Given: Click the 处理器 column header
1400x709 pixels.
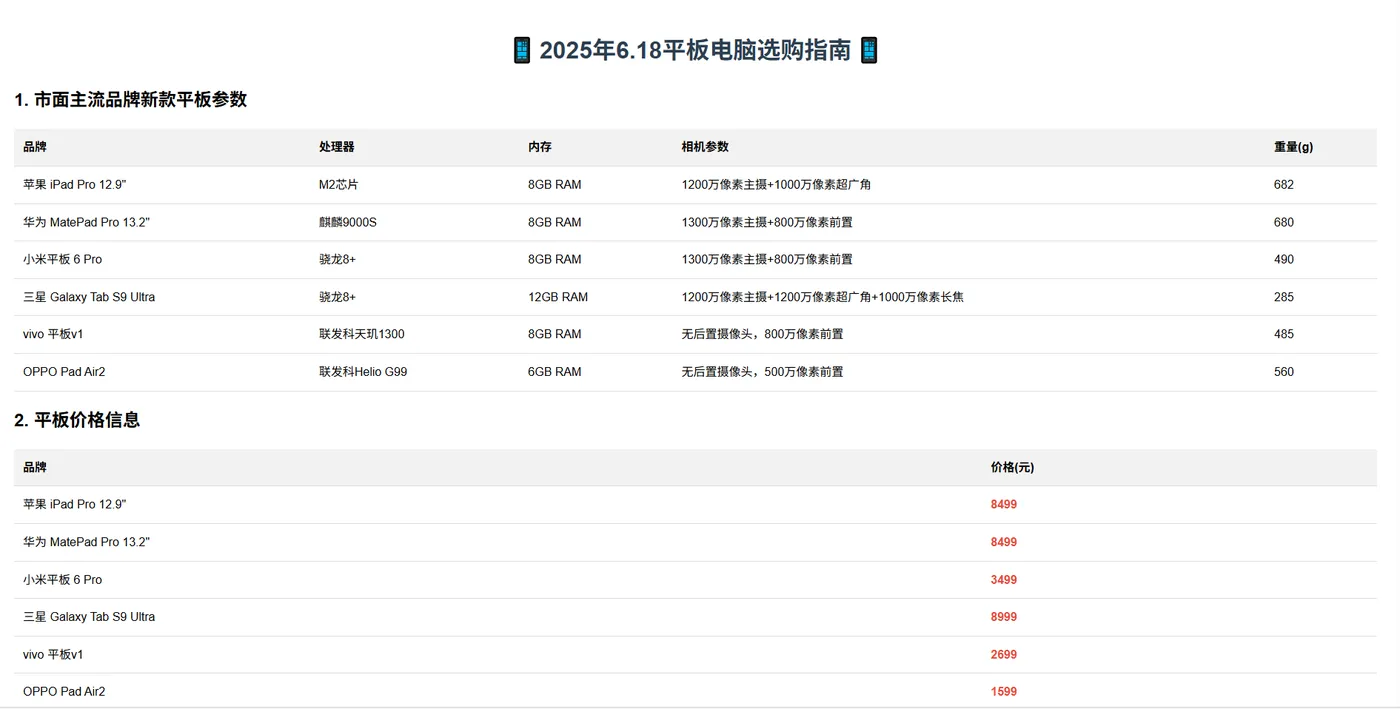Looking at the screenshot, I should [x=337, y=147].
